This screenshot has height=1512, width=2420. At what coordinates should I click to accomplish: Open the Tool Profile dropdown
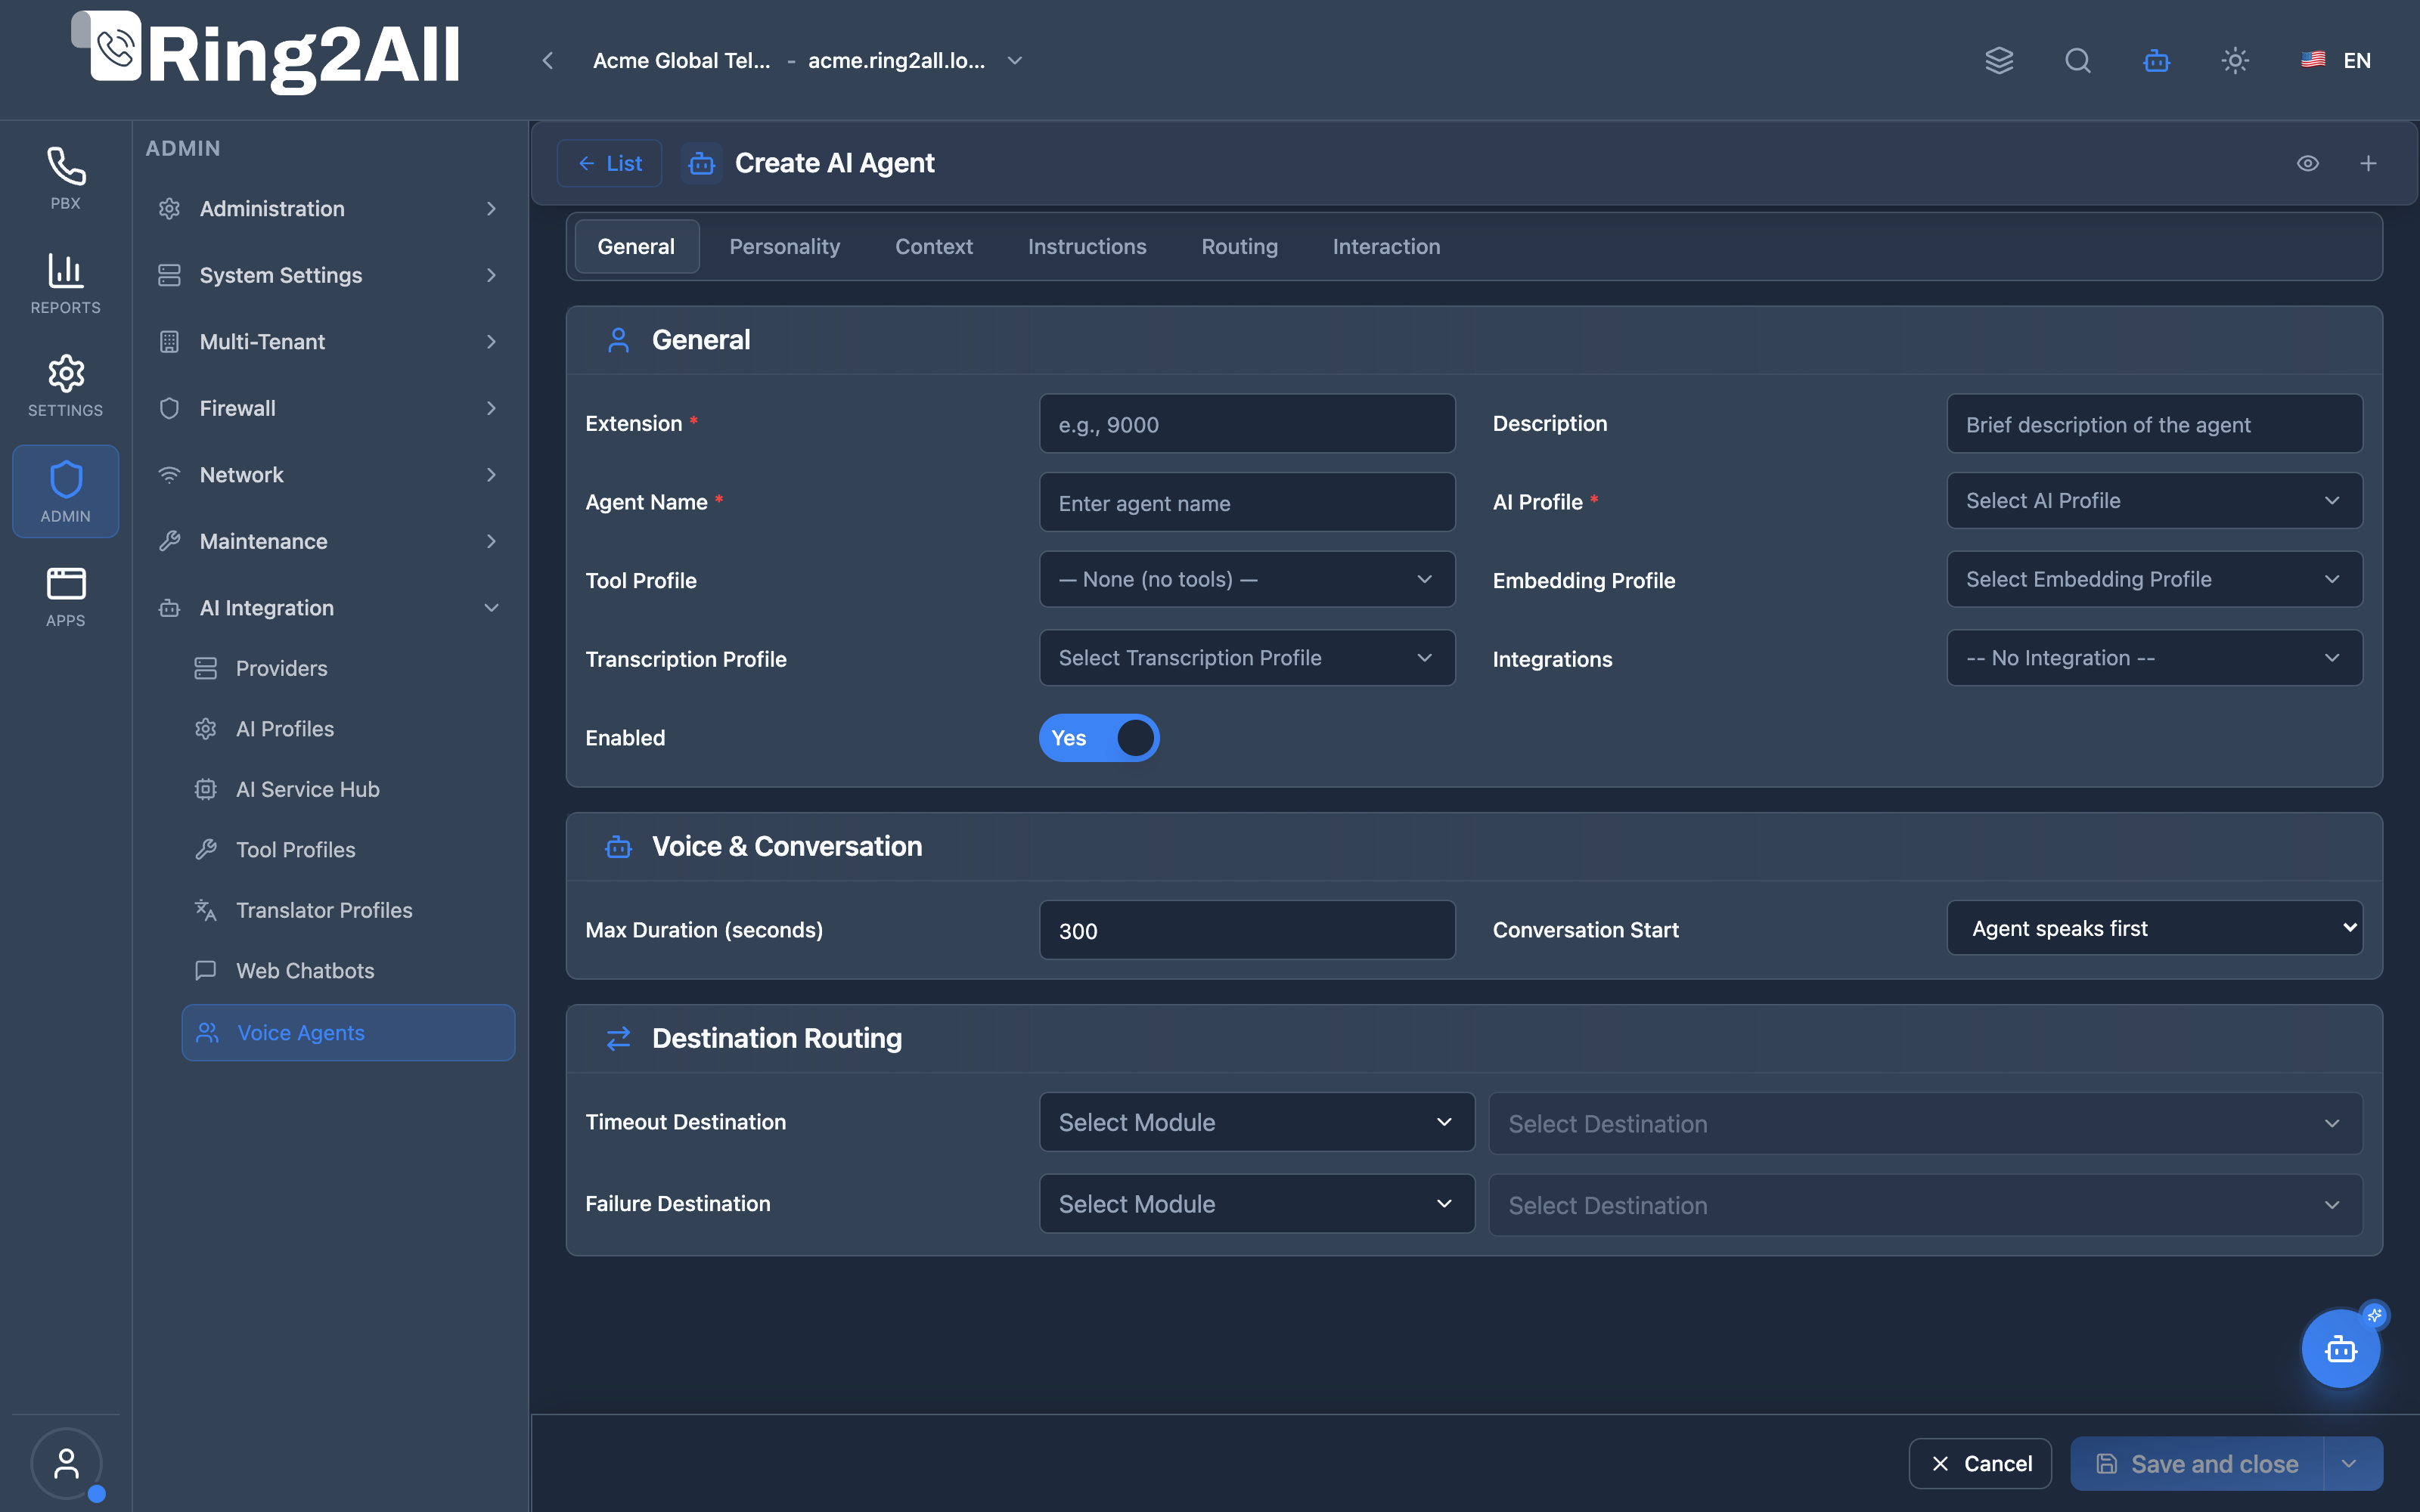1247,579
